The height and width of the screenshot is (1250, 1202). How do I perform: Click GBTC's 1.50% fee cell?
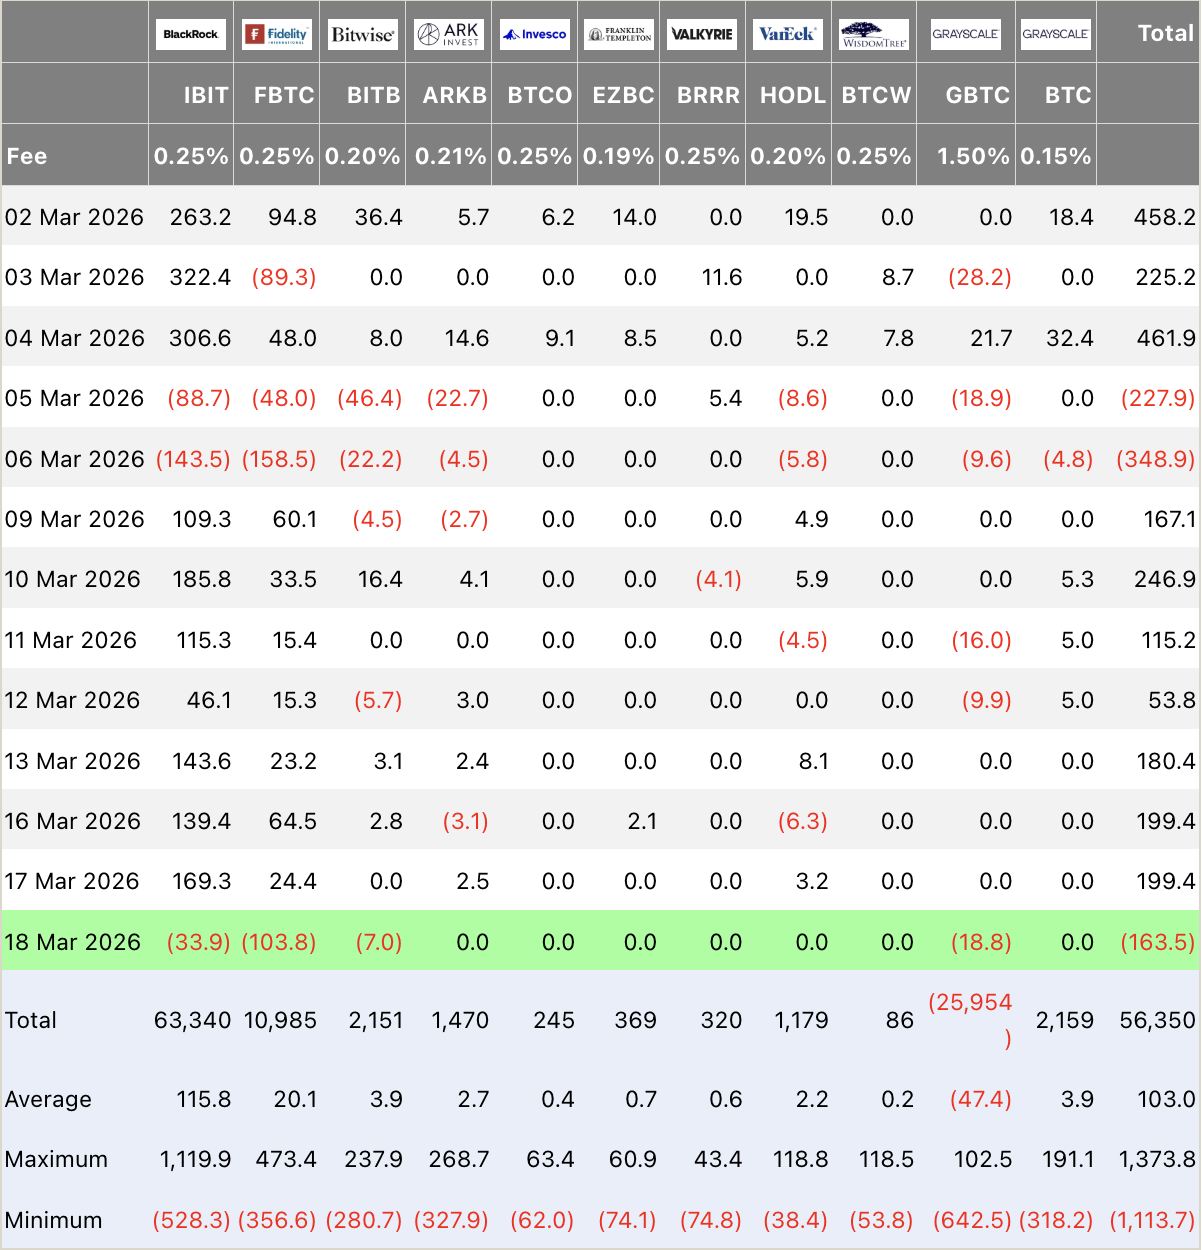972,156
